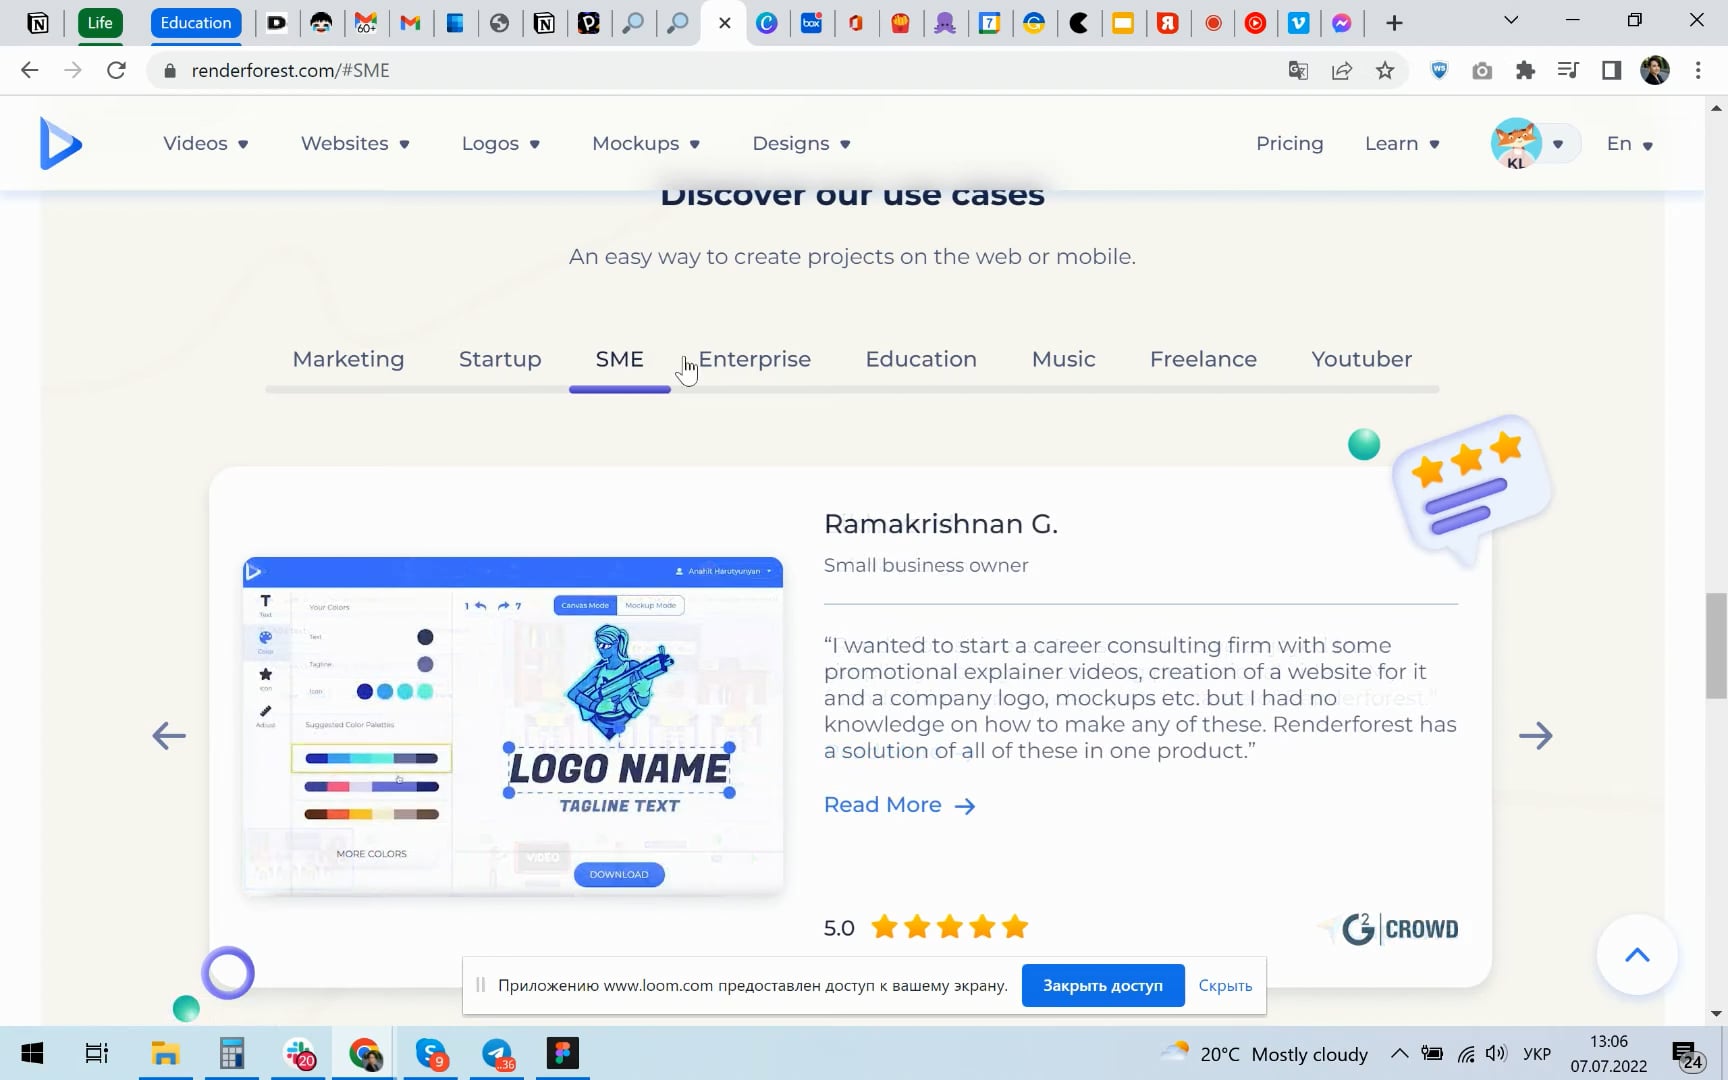The width and height of the screenshot is (1728, 1080).
Task: Click the G2 Crowd logo
Action: [x=1399, y=929]
